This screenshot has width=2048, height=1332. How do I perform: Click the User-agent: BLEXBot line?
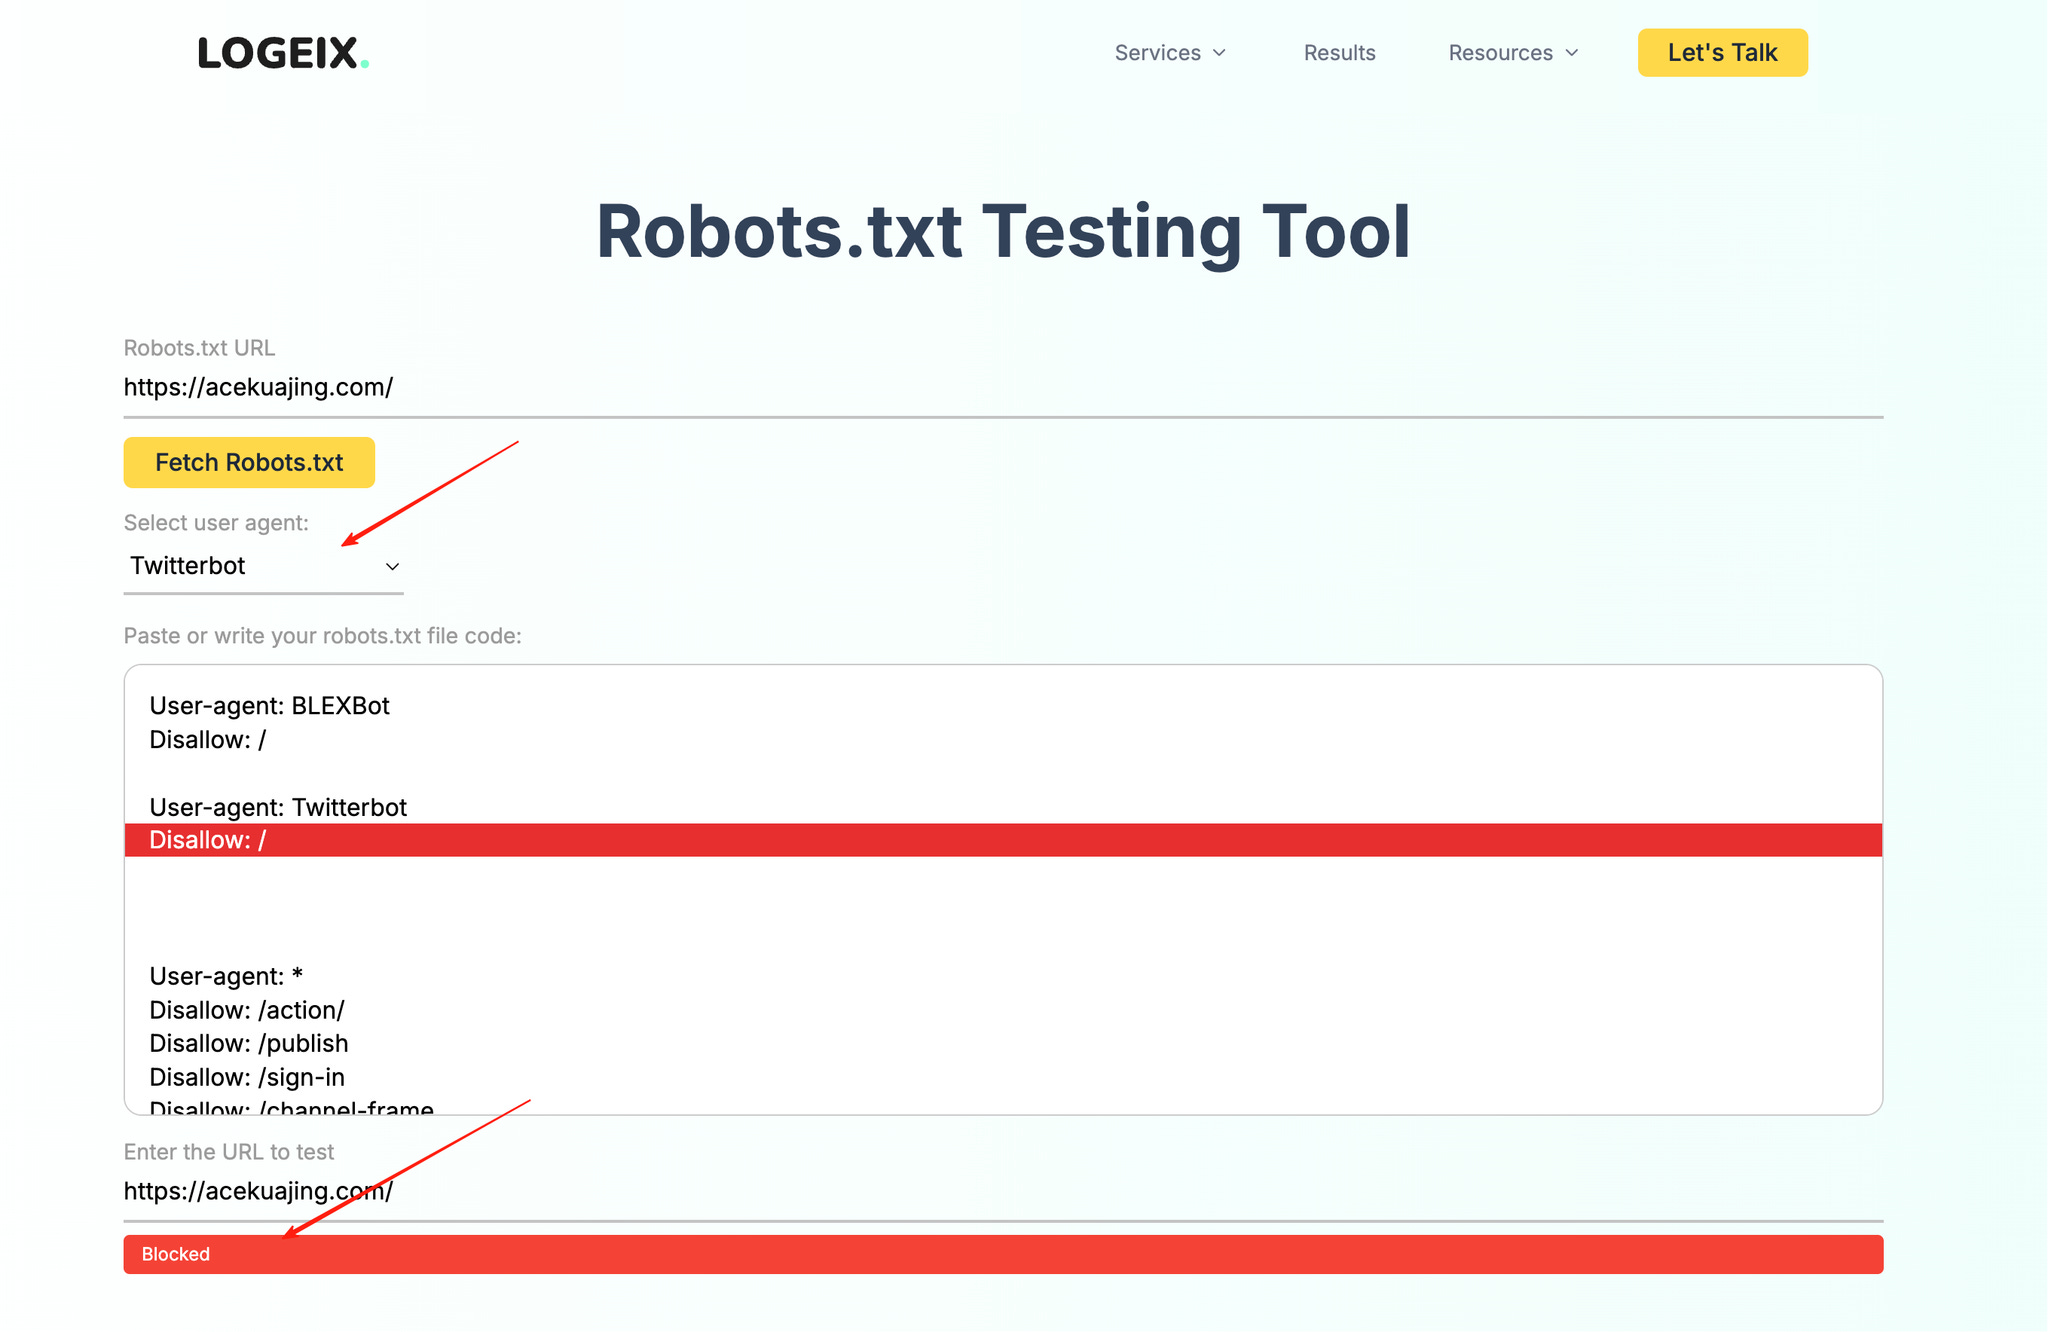click(270, 706)
